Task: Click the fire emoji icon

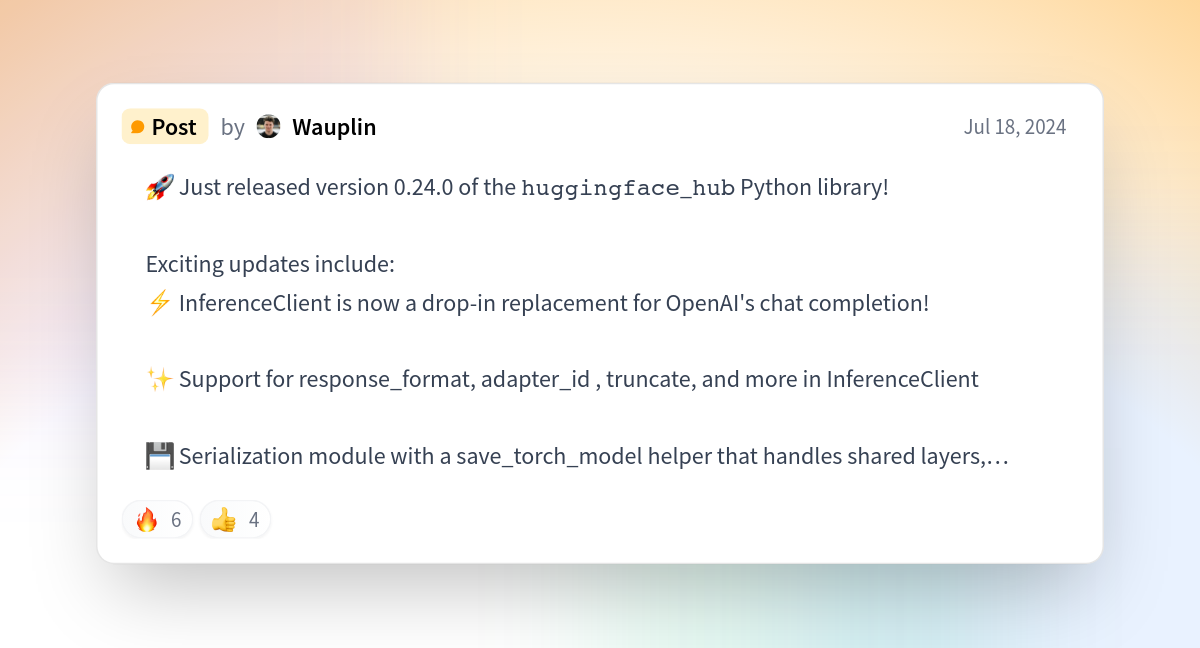Action: click(147, 519)
